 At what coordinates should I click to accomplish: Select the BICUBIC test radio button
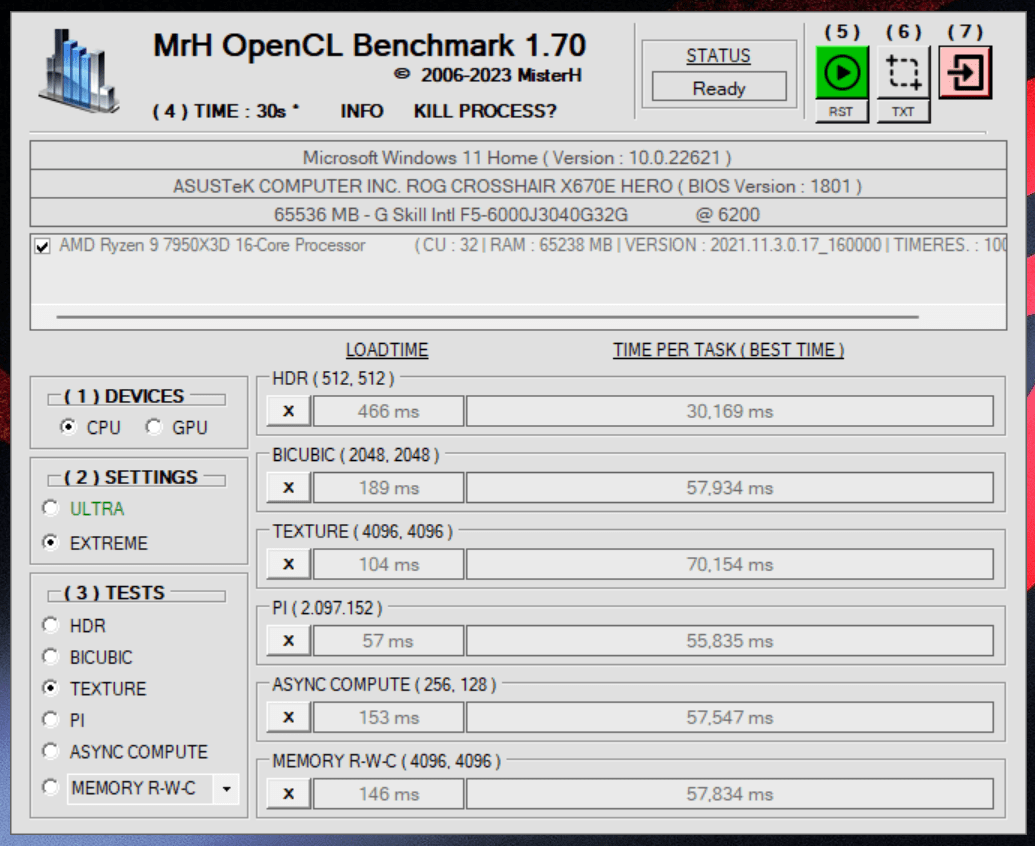tap(50, 657)
